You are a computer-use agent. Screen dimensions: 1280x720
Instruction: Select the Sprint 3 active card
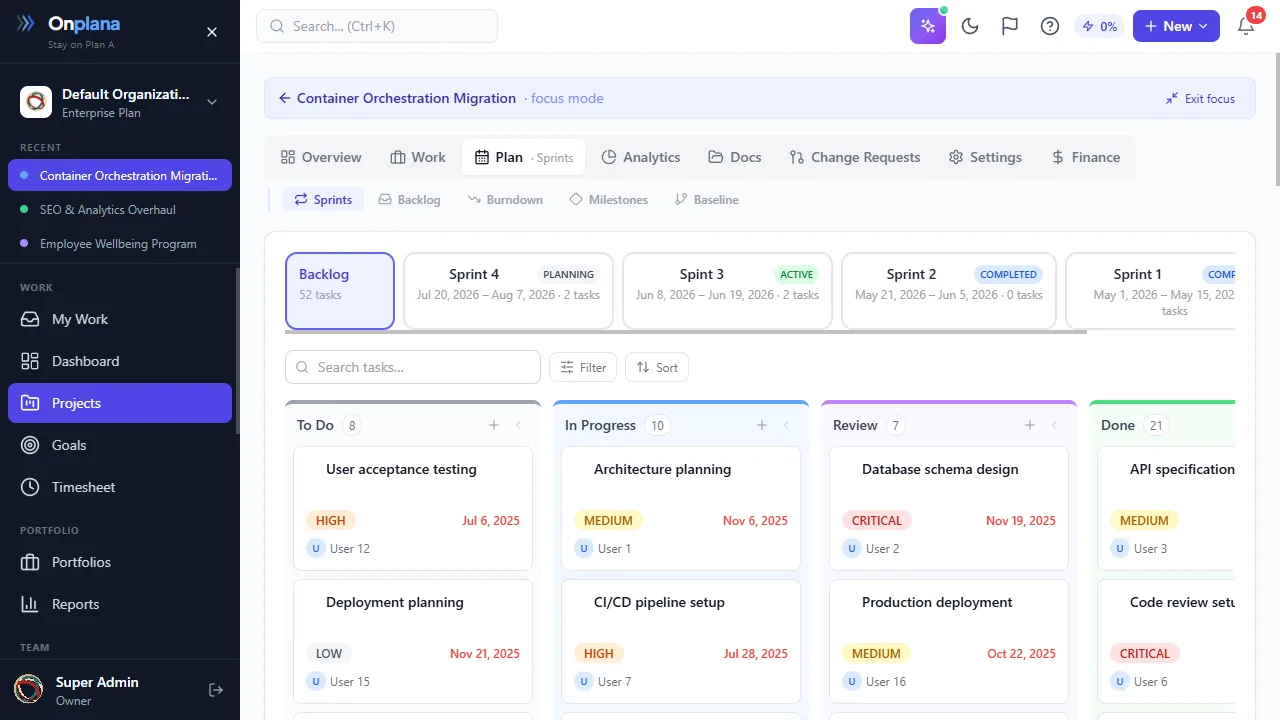coord(727,291)
